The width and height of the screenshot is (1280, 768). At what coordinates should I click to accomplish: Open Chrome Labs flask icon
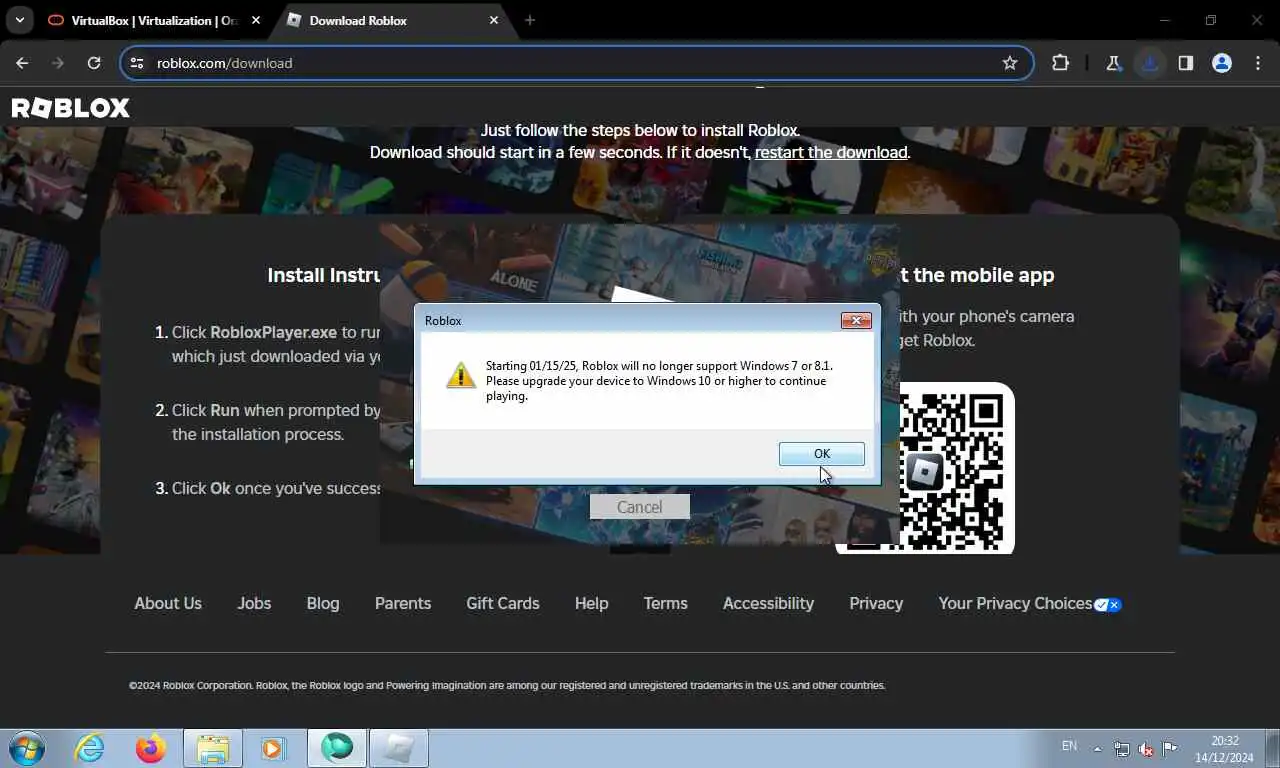point(1113,63)
